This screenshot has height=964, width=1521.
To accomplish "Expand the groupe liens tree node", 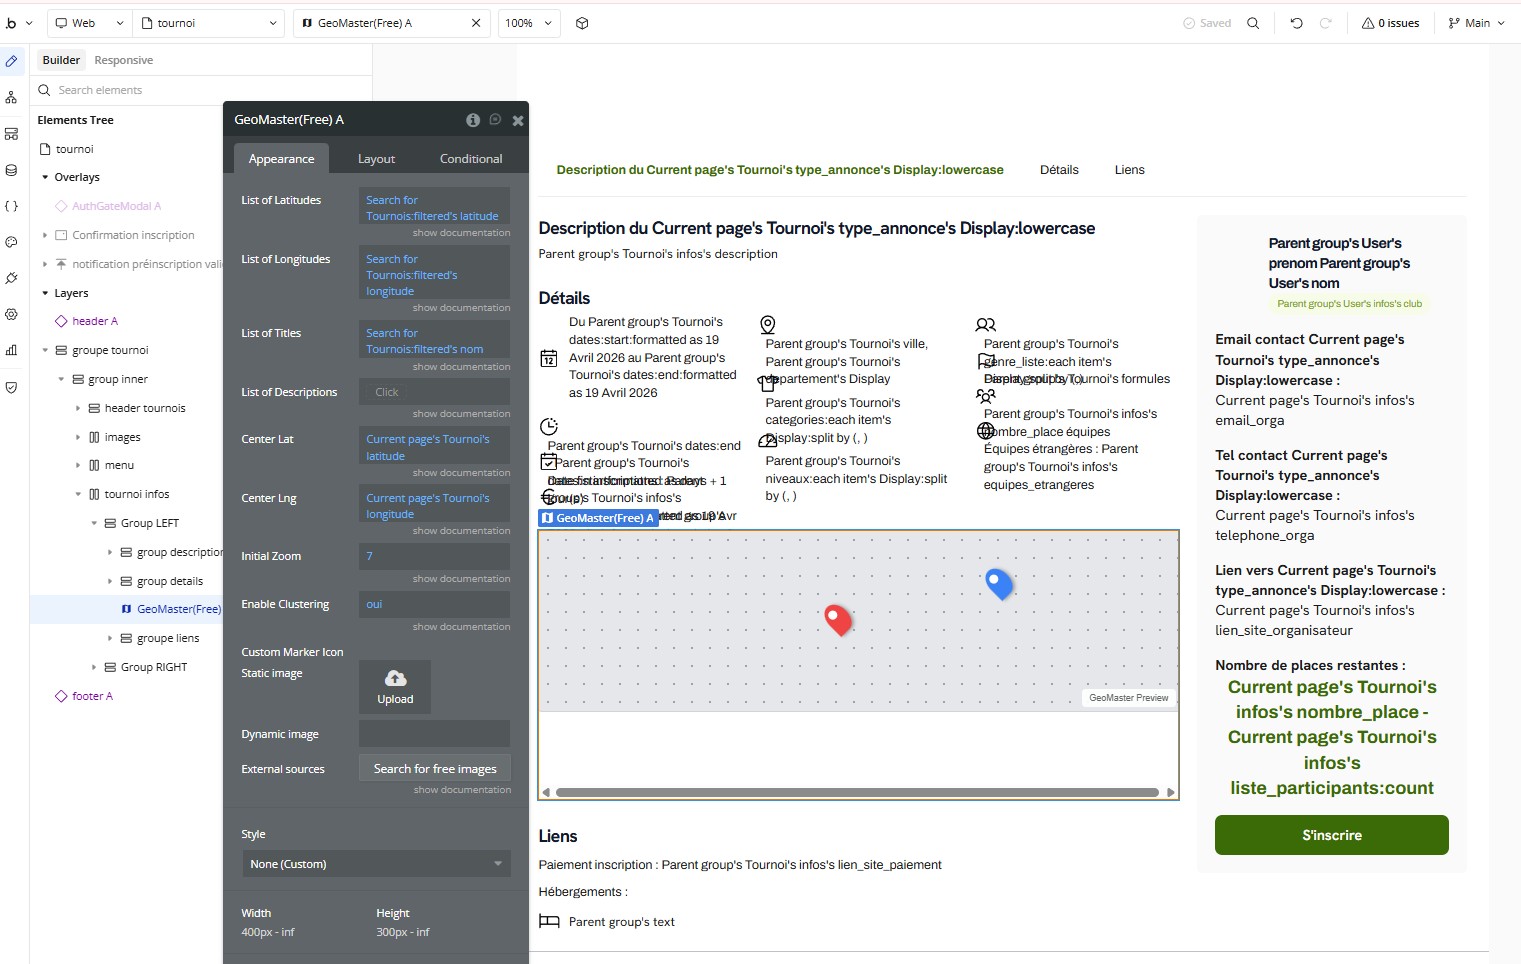I will [110, 638].
